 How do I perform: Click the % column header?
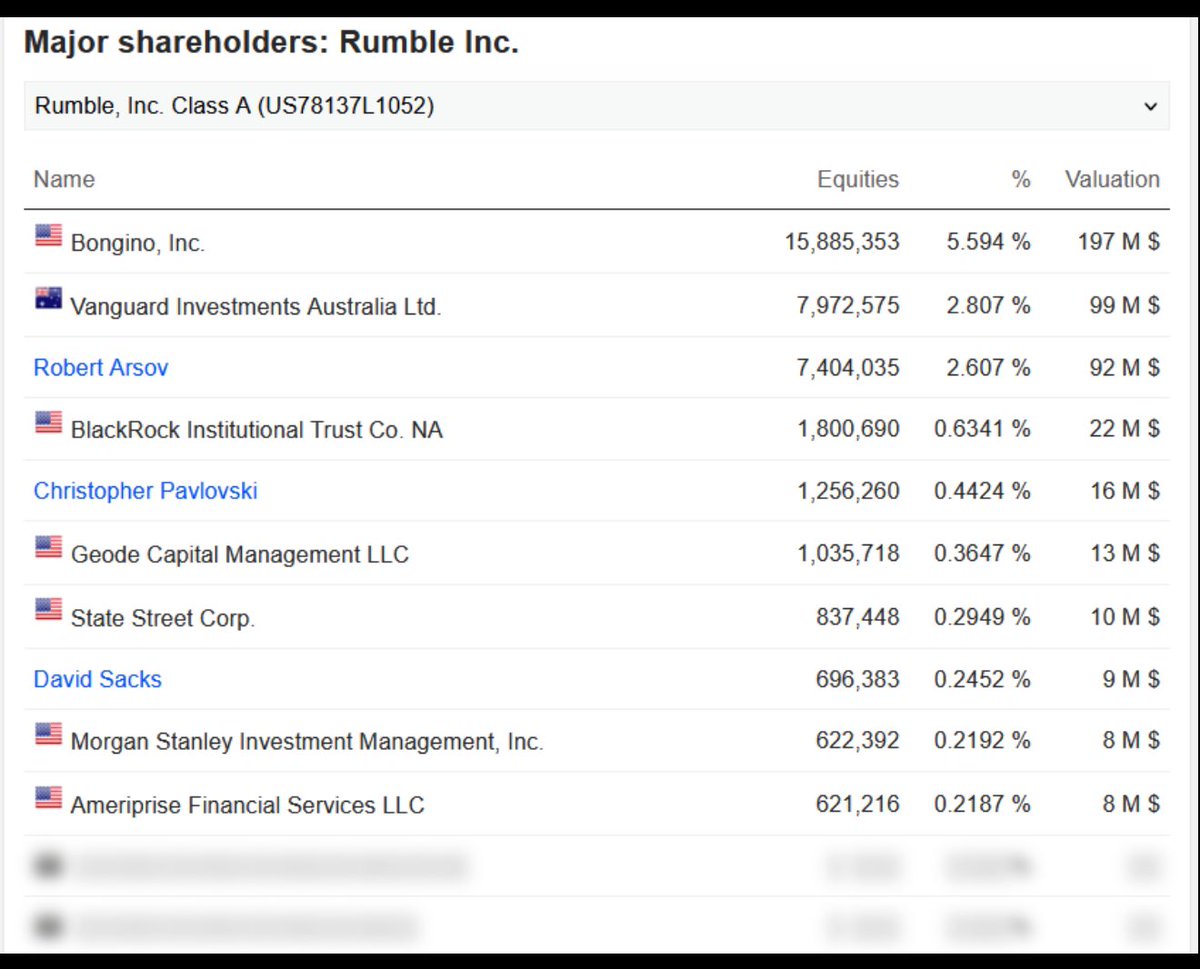pyautogui.click(x=1020, y=180)
